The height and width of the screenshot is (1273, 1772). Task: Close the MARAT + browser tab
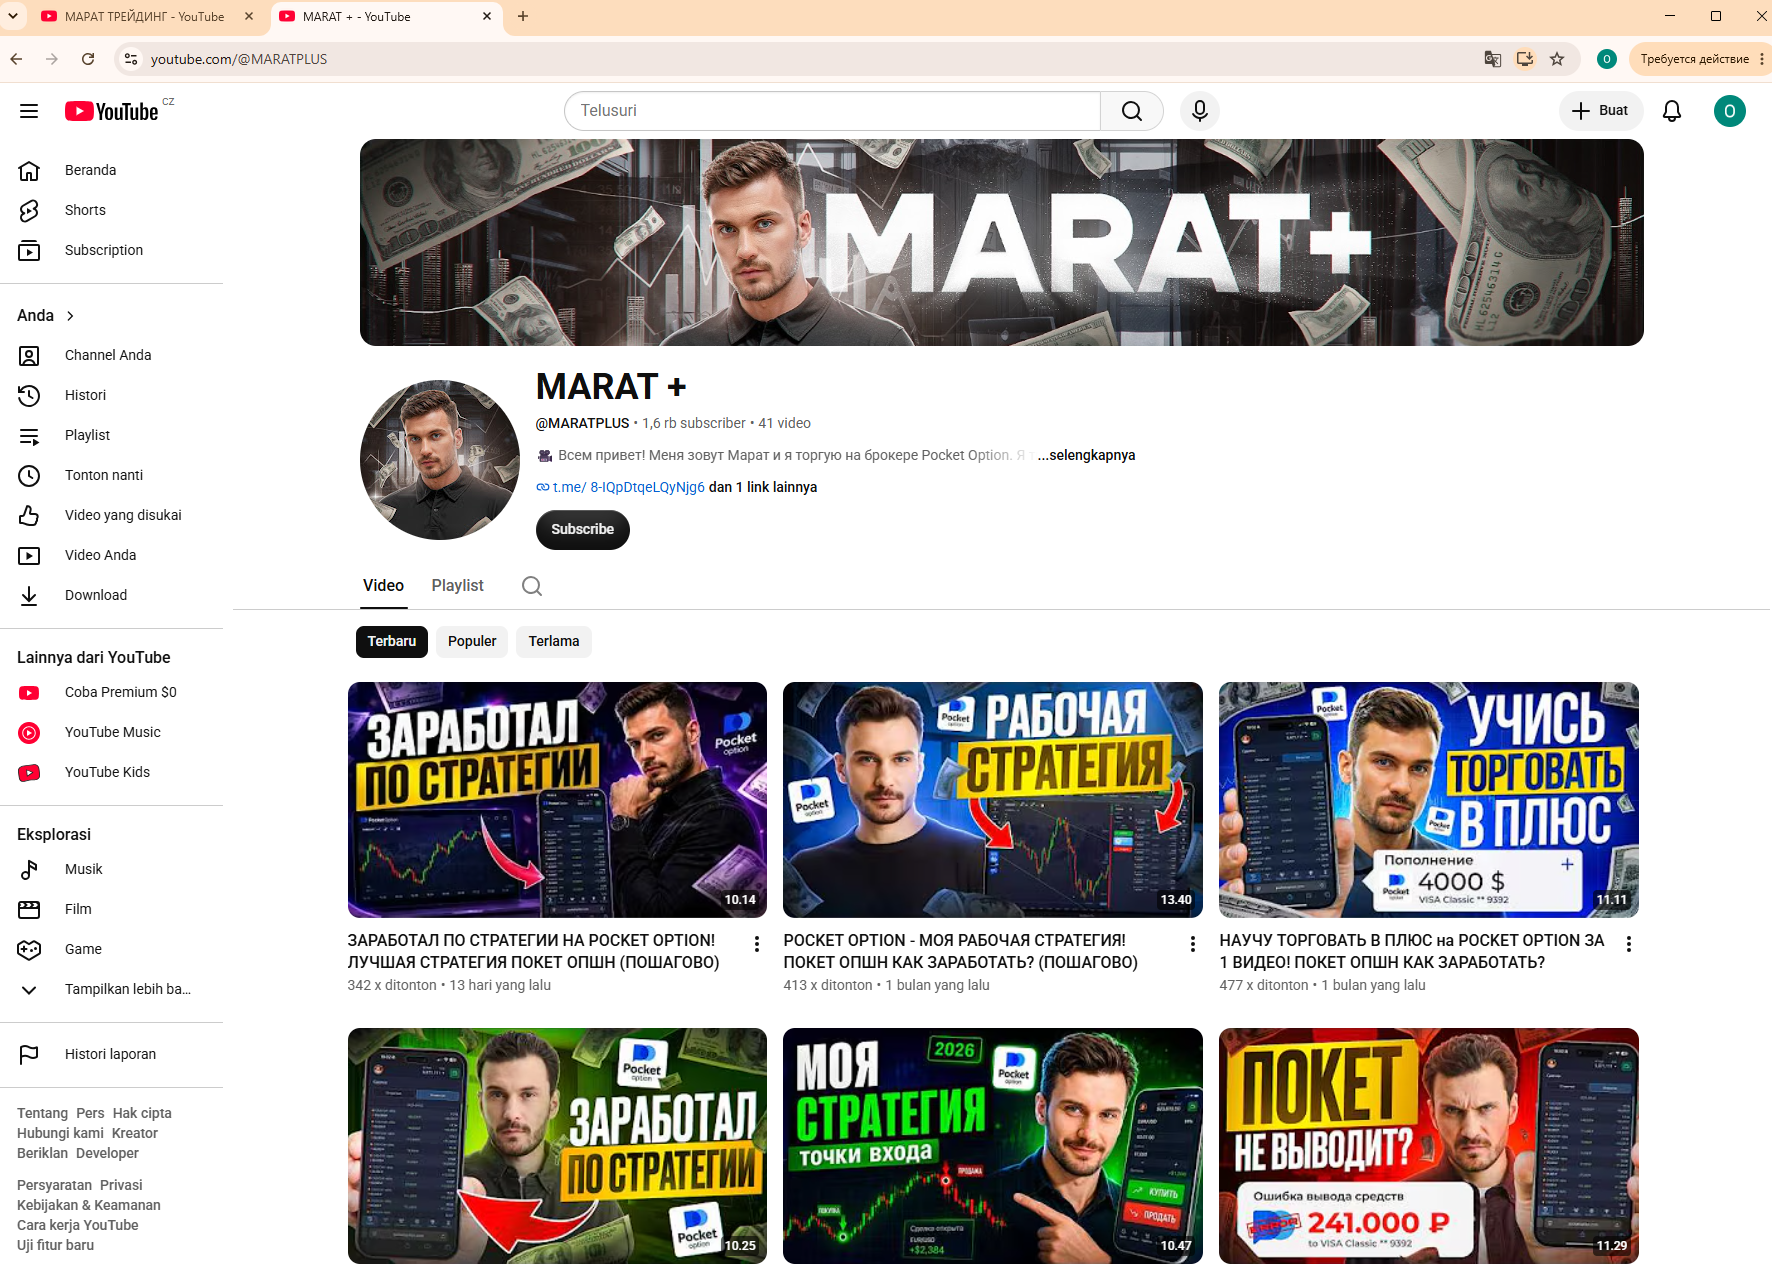(x=487, y=17)
